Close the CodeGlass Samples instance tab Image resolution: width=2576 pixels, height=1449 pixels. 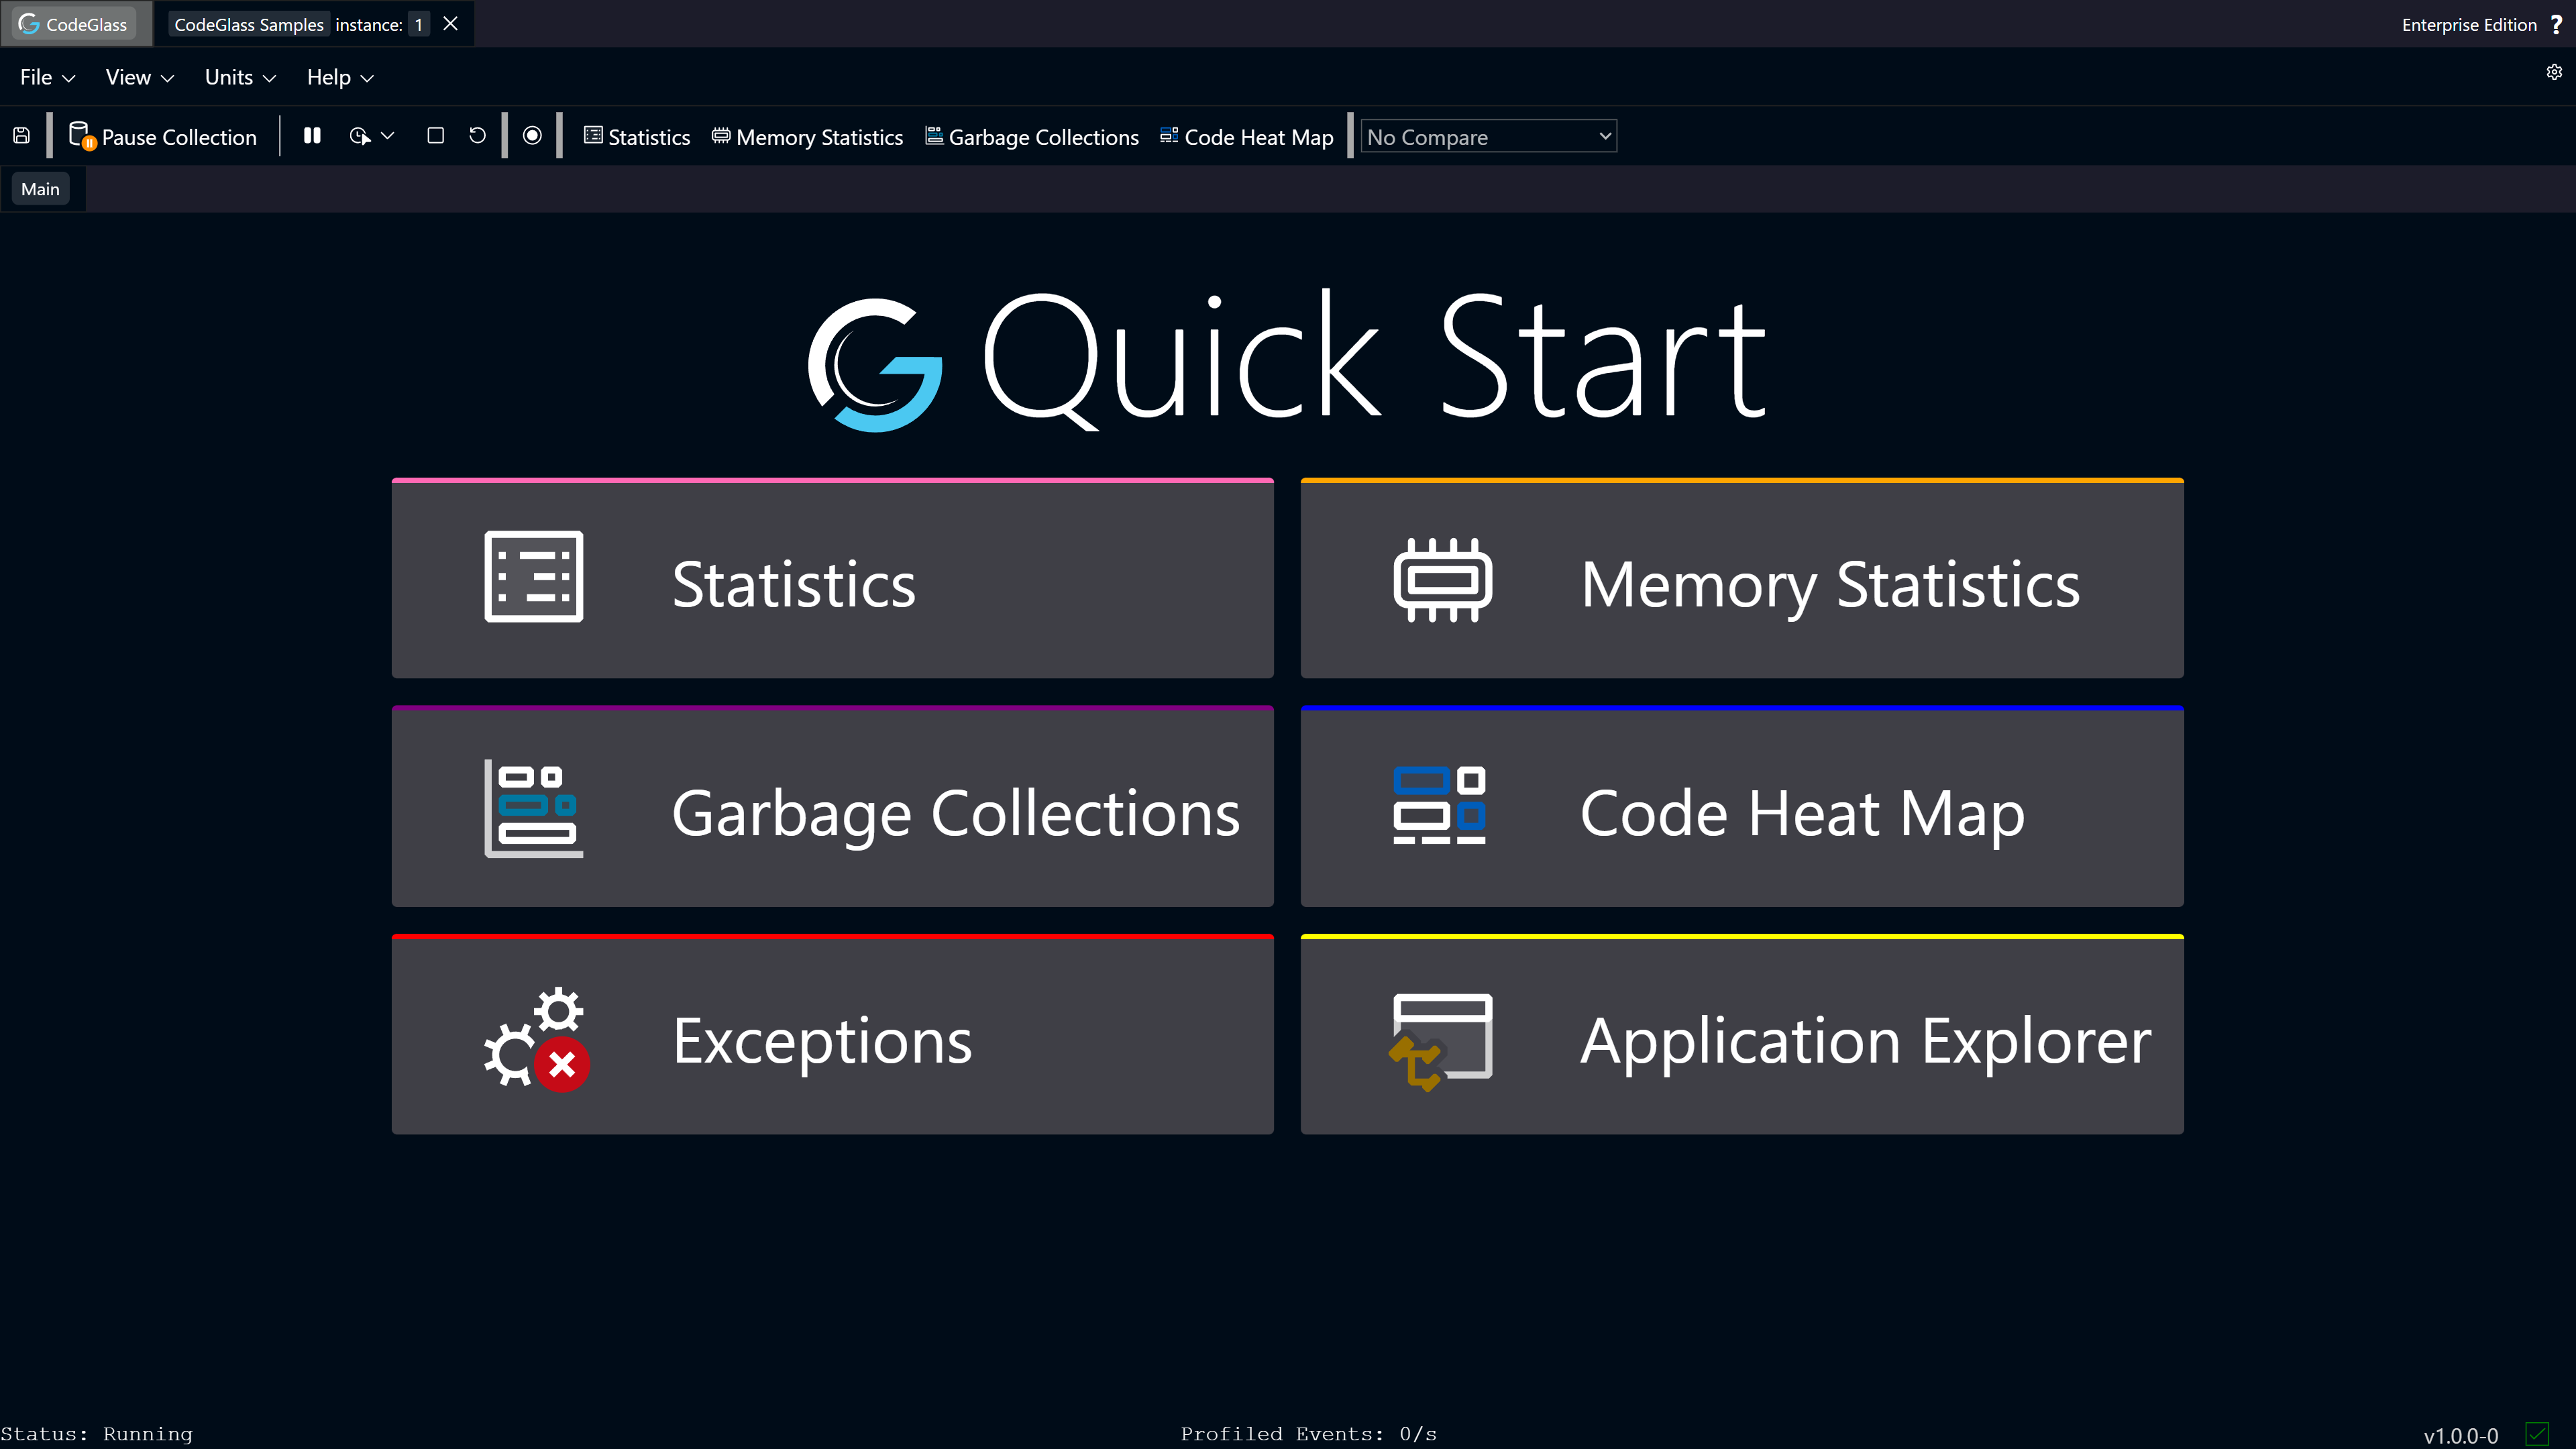coord(451,23)
